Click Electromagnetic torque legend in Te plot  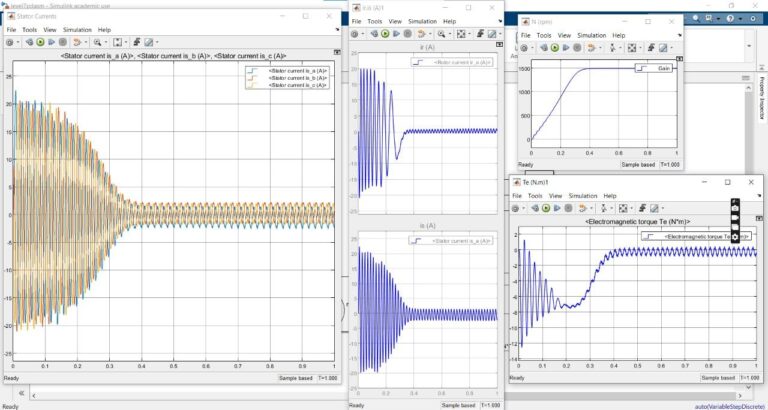coord(696,236)
